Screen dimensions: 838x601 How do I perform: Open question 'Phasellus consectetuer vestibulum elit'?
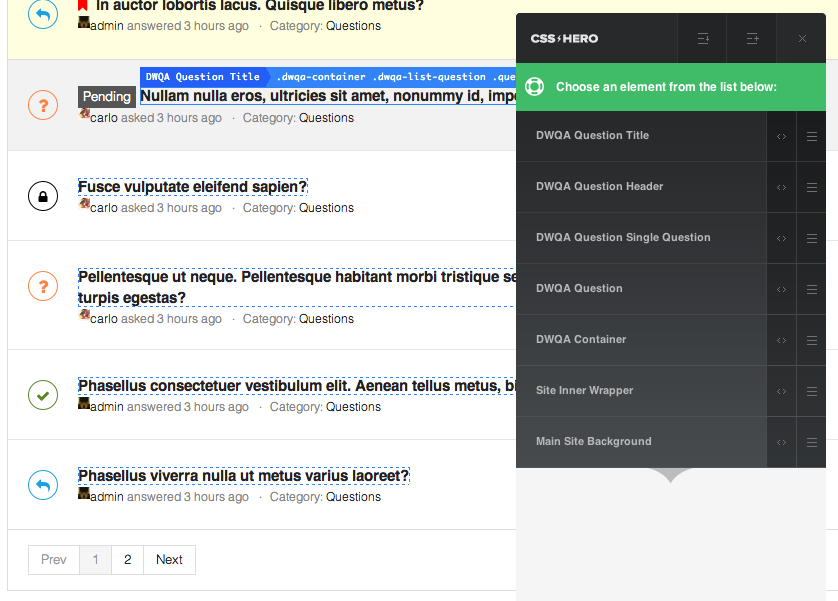click(297, 386)
